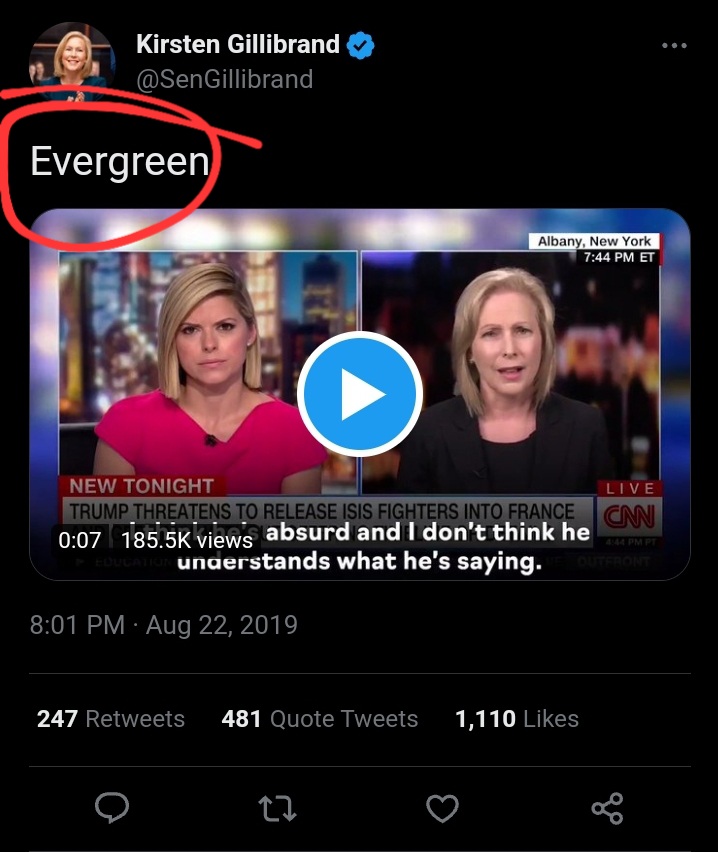View the 481 Quote Tweets list
The image size is (718, 852).
pyautogui.click(x=320, y=719)
